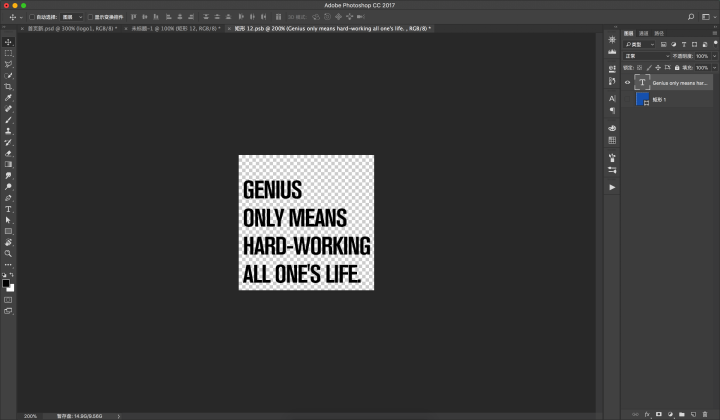
Task: Click the foreground color swatch
Action: click(6, 283)
